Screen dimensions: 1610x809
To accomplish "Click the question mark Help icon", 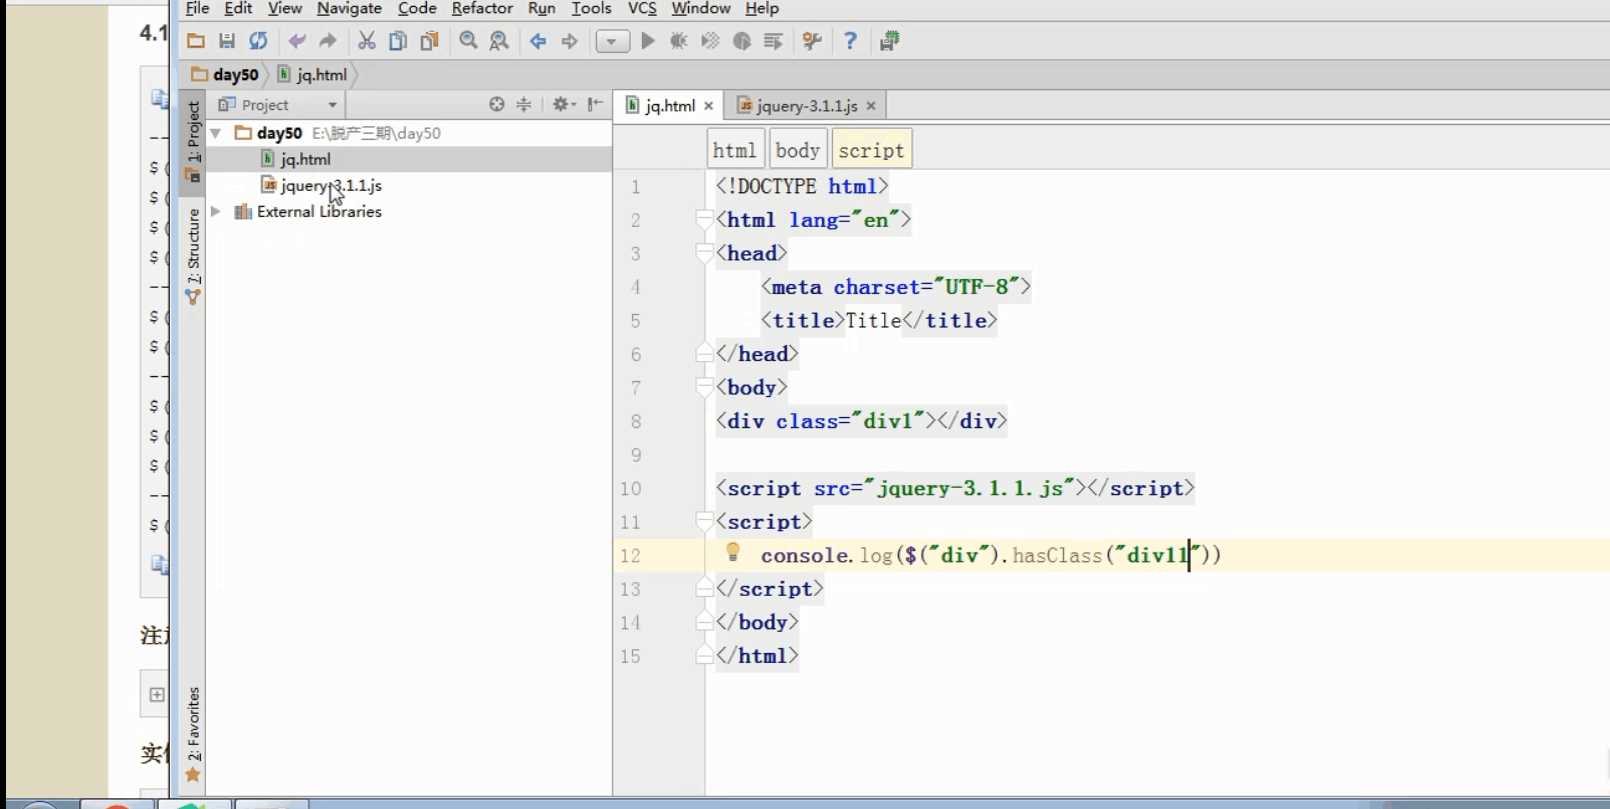I will 850,41.
